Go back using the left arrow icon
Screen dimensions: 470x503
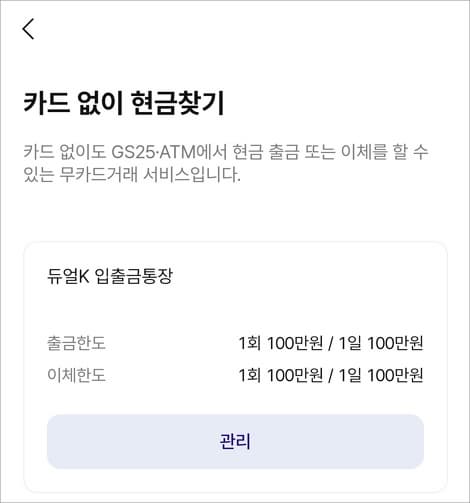[28, 29]
